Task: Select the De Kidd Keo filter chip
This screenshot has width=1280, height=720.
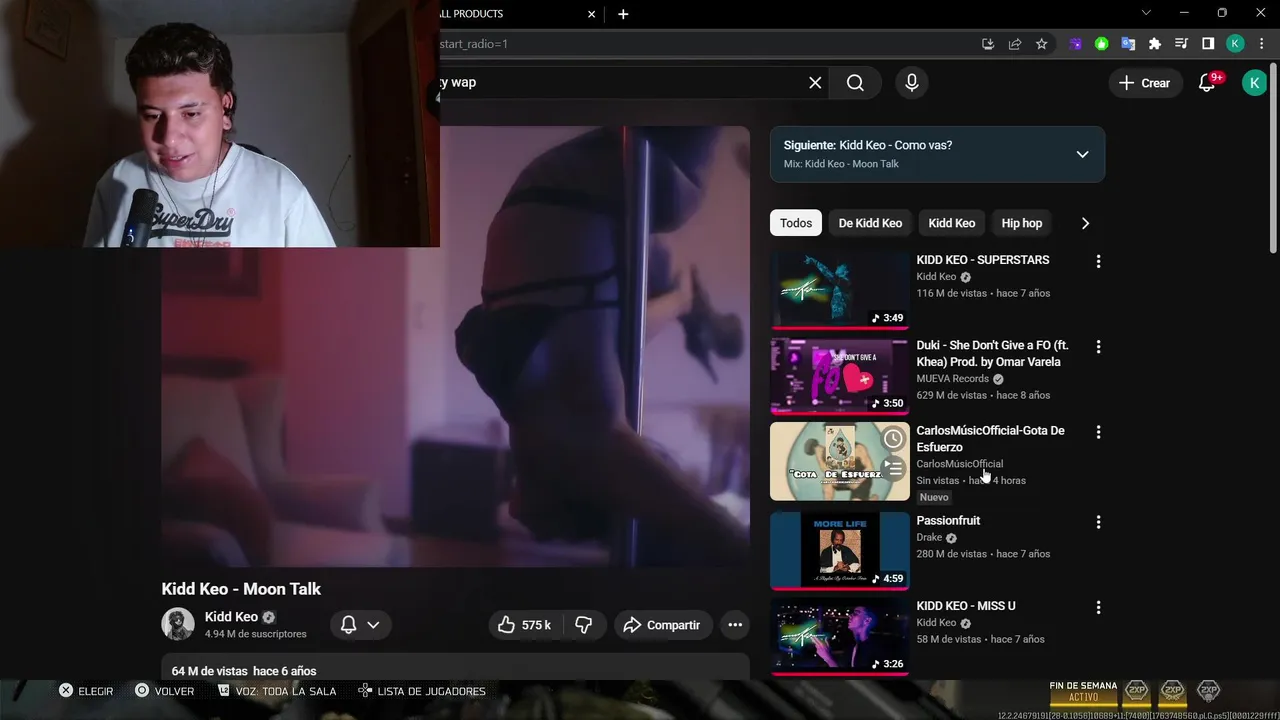Action: click(x=870, y=223)
